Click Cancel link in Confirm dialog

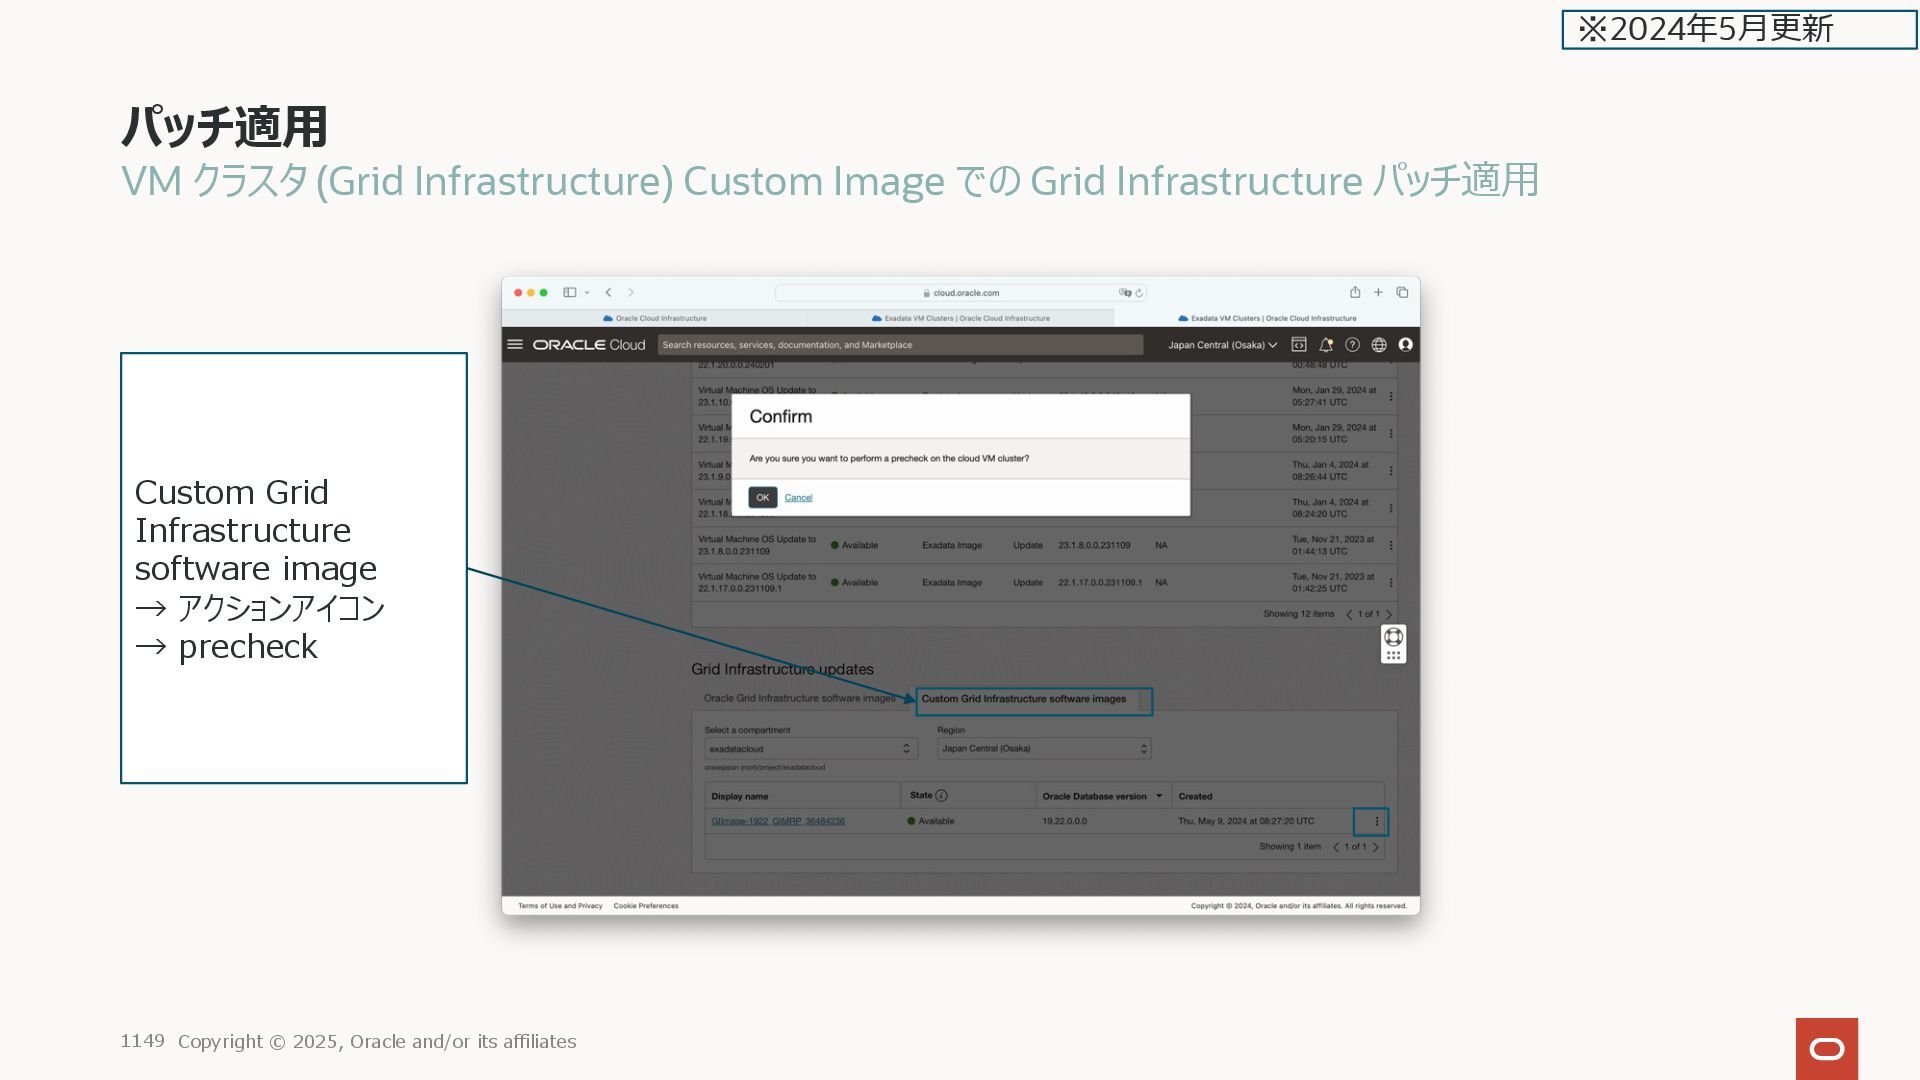798,497
